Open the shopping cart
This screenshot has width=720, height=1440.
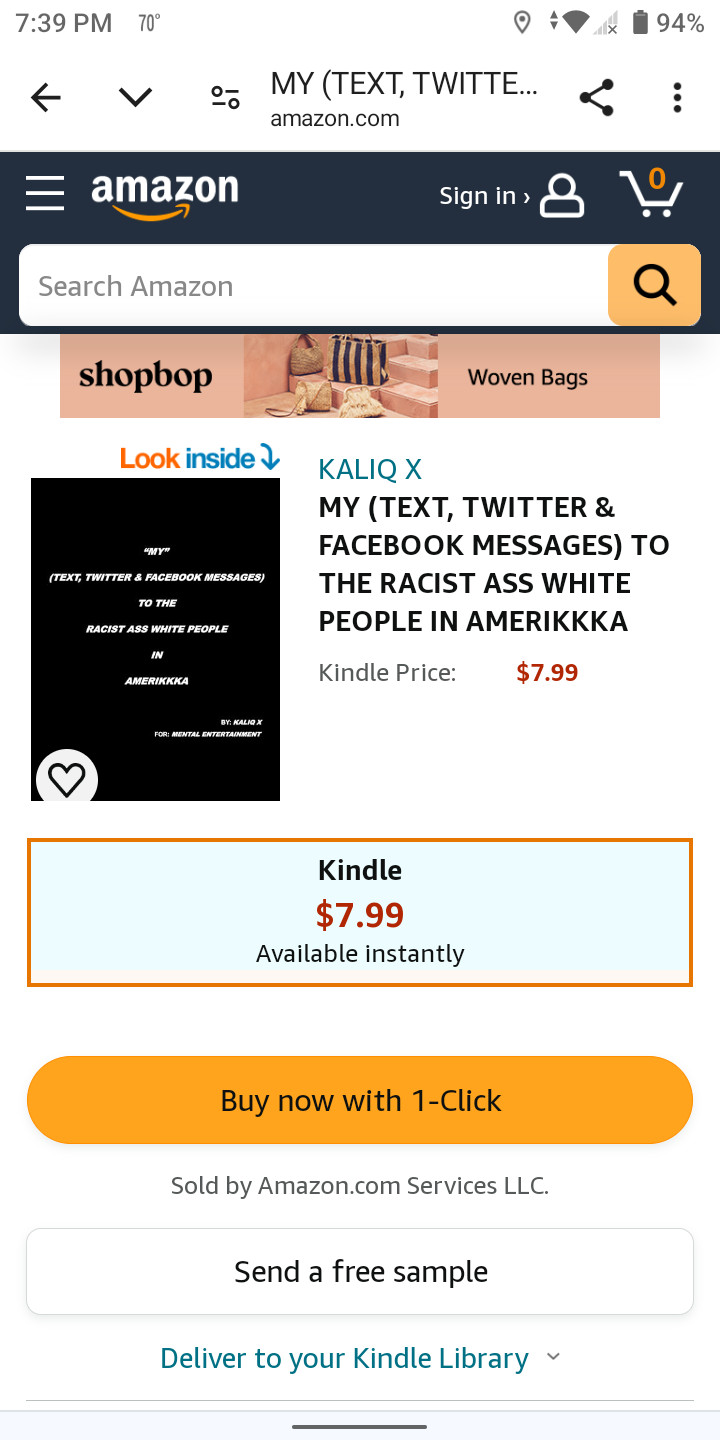tap(651, 193)
